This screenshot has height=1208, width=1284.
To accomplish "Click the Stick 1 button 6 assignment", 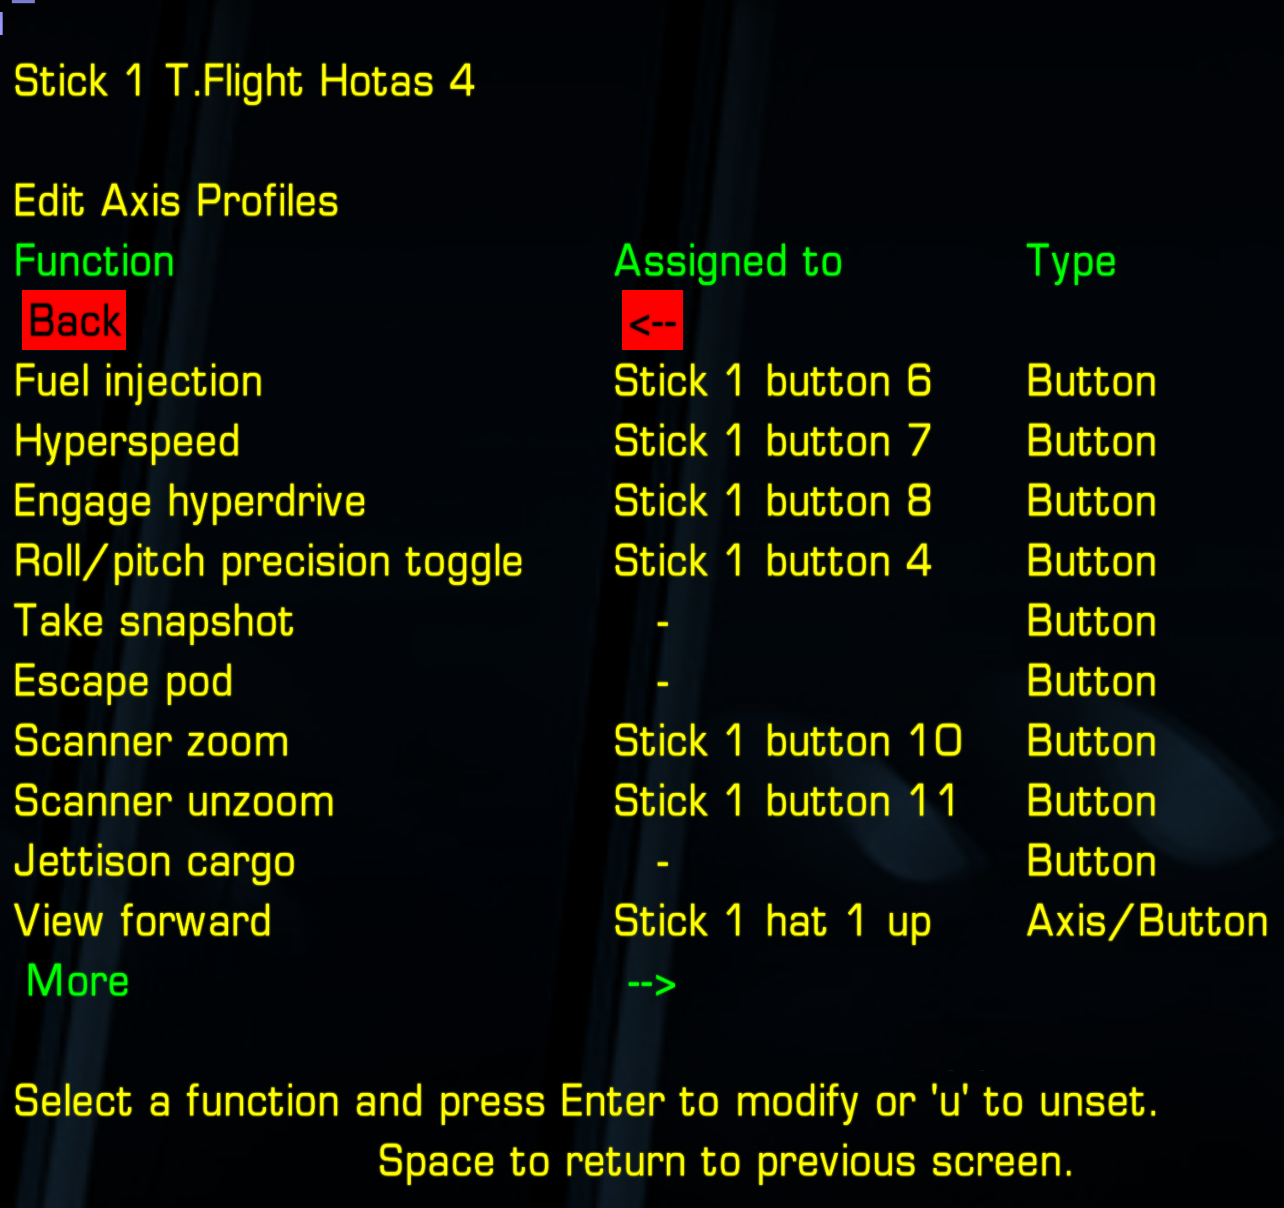I will tap(772, 382).
